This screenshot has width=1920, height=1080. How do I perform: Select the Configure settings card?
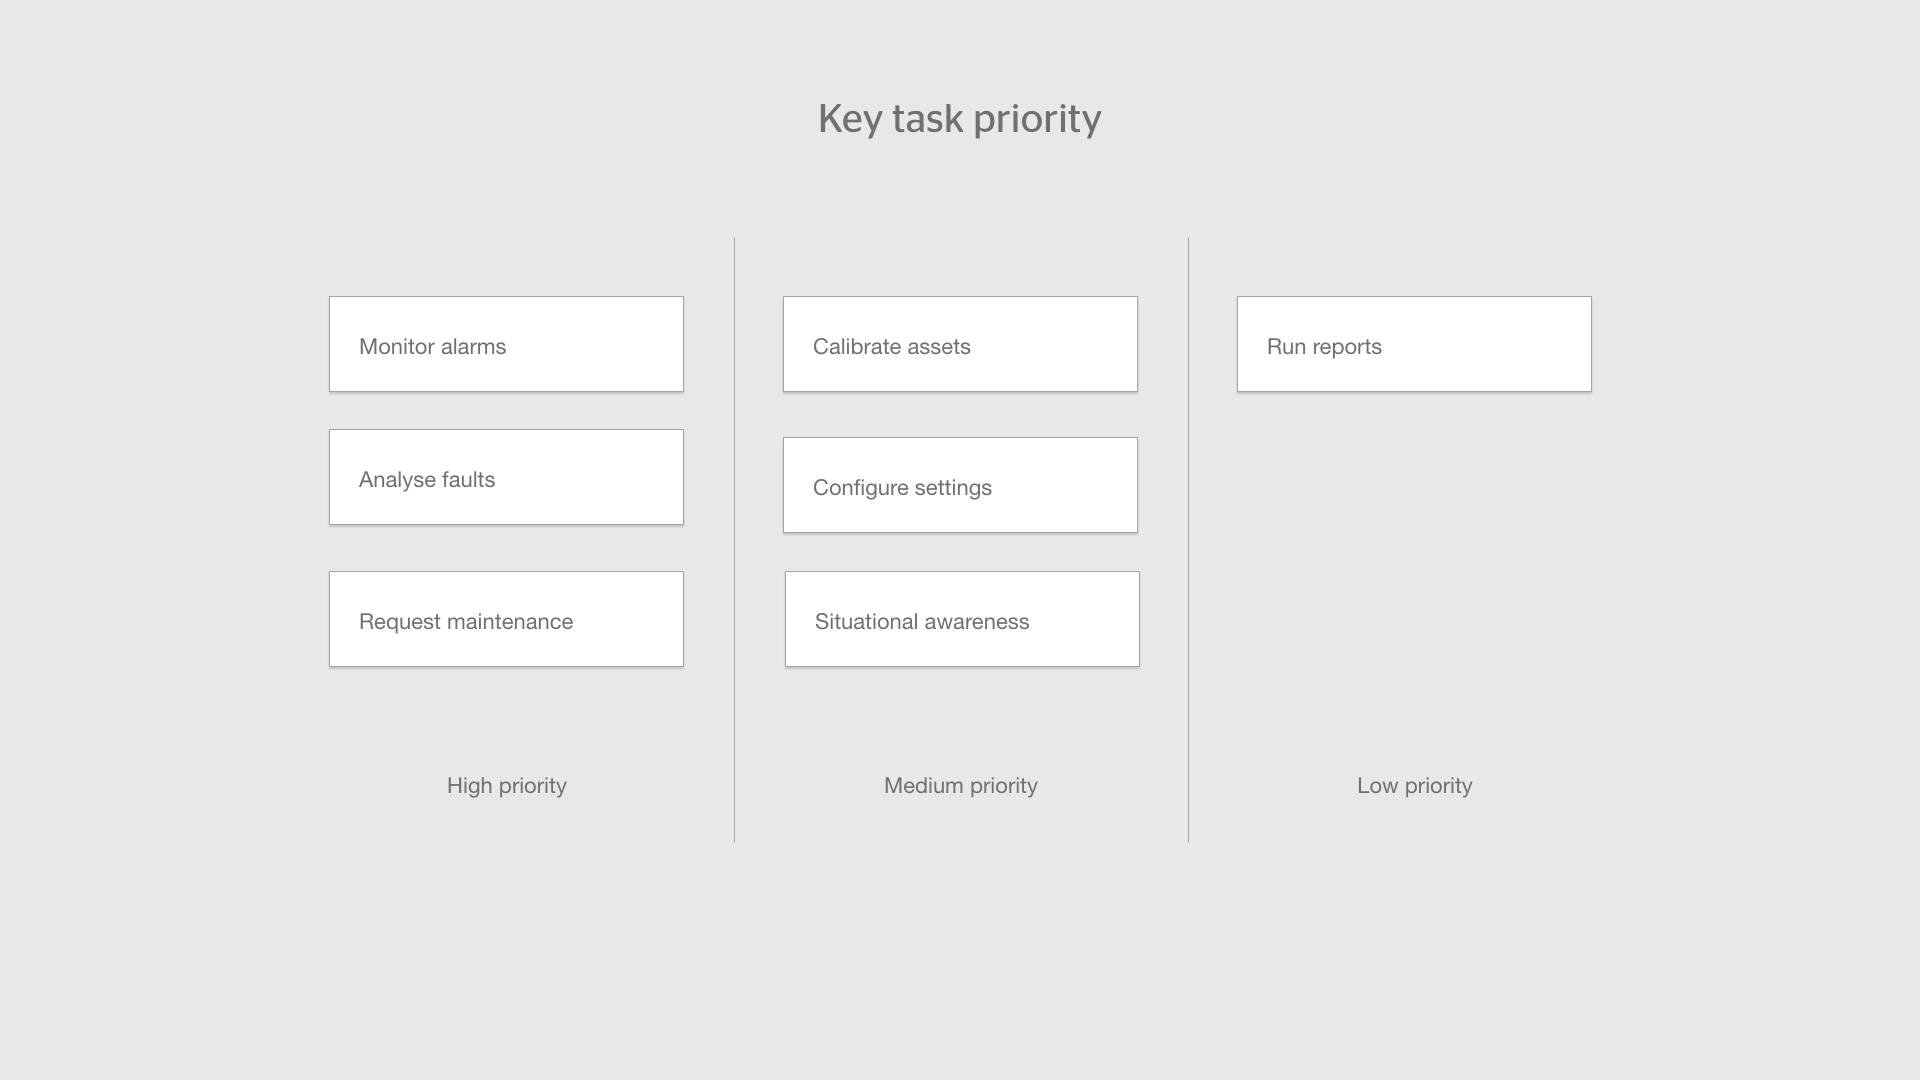[x=960, y=485]
